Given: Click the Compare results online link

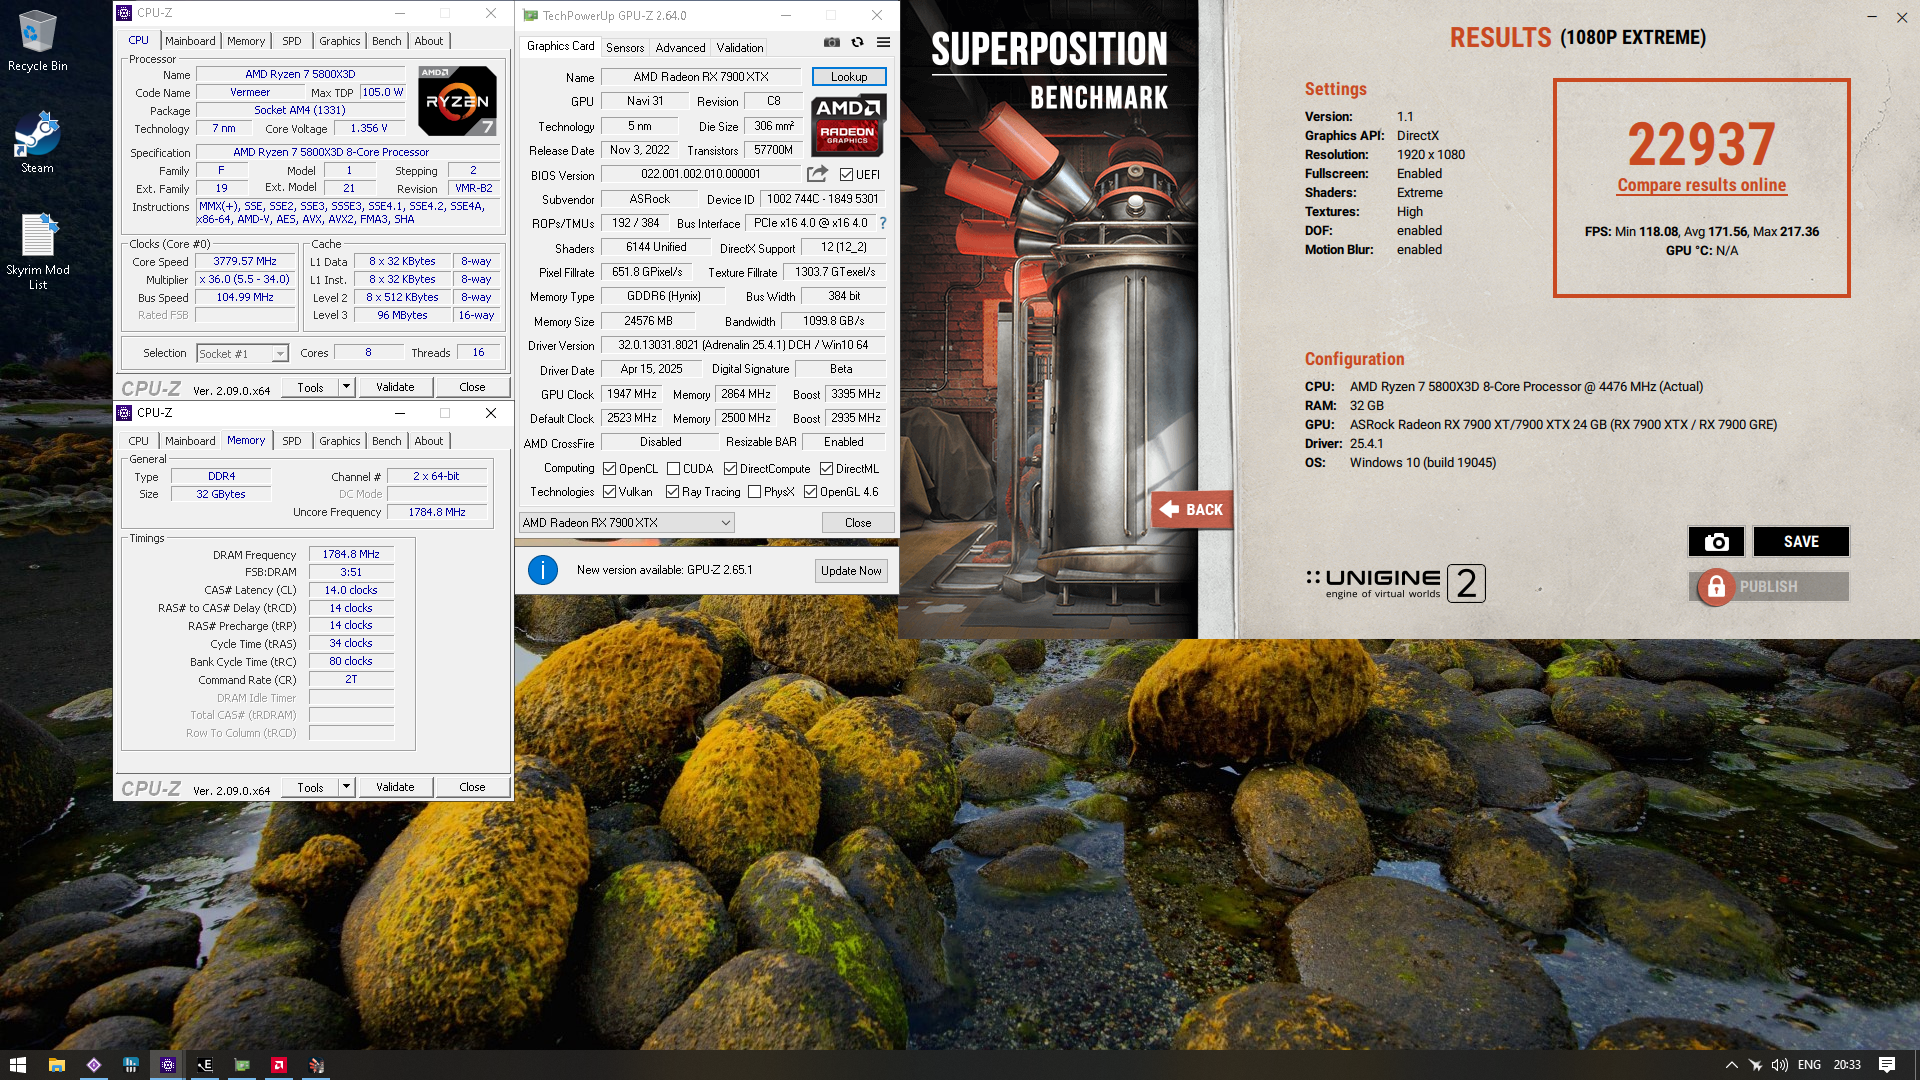Looking at the screenshot, I should (x=1701, y=185).
